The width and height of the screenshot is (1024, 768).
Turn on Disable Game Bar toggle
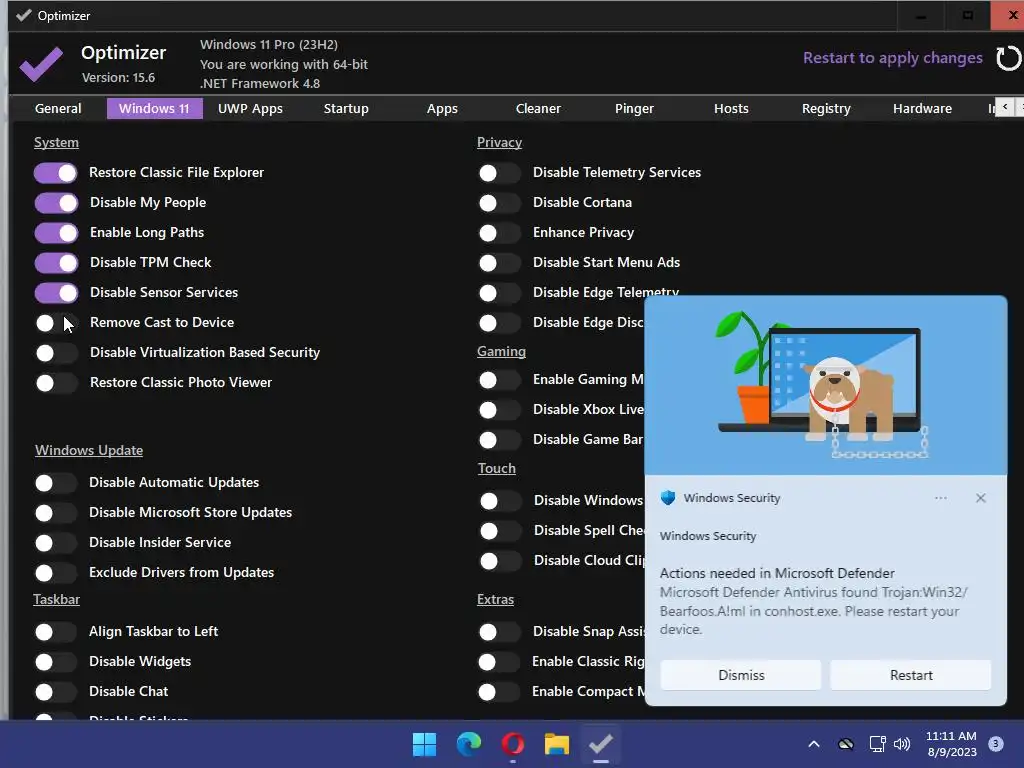[500, 440]
